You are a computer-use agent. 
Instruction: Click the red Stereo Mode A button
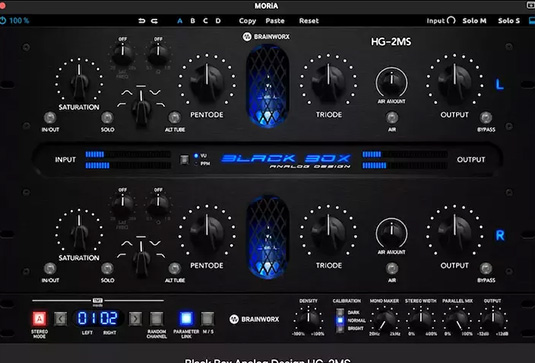coord(40,319)
